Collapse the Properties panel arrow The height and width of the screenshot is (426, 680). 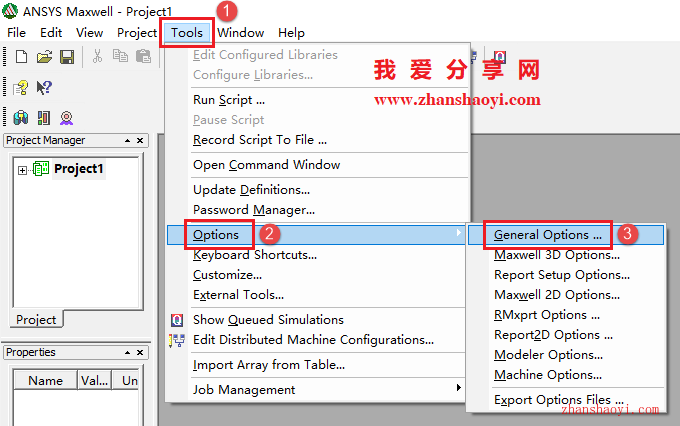pos(128,352)
